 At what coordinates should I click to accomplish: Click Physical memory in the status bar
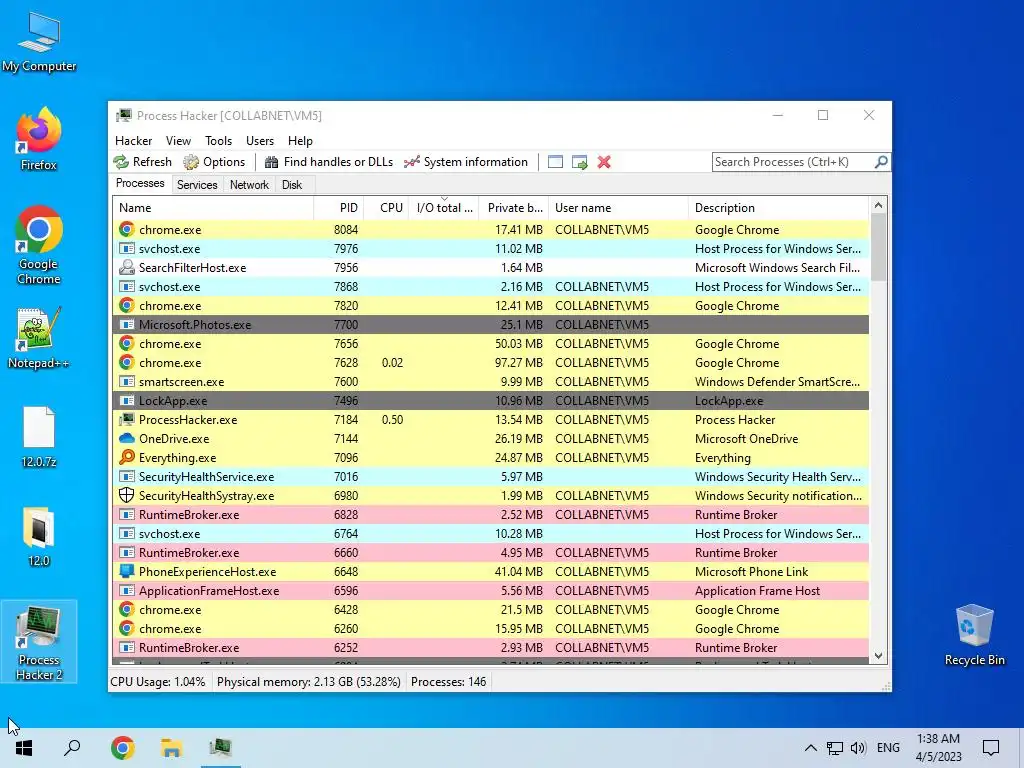[309, 682]
